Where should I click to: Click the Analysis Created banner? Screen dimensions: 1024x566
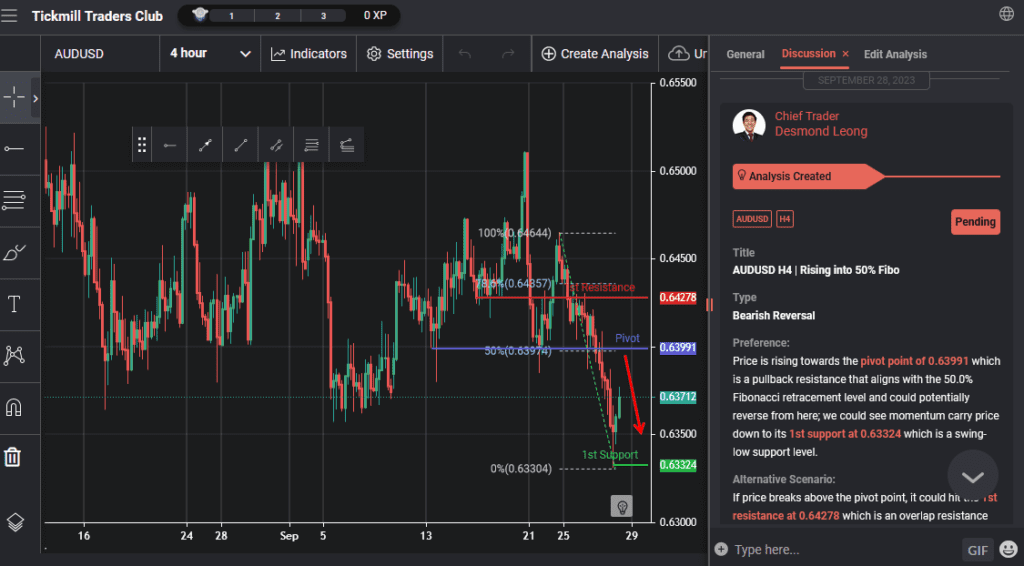tap(808, 176)
